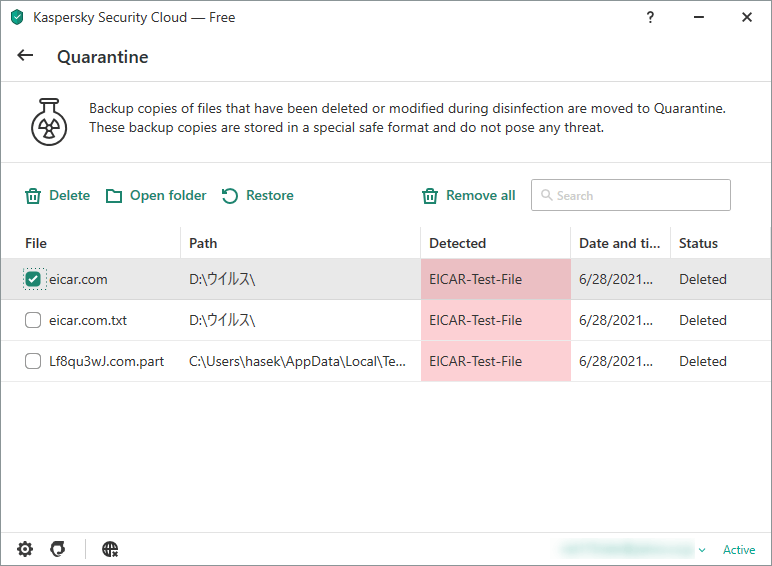Sort by the Date and time column header
The height and width of the screenshot is (566, 772).
620,243
